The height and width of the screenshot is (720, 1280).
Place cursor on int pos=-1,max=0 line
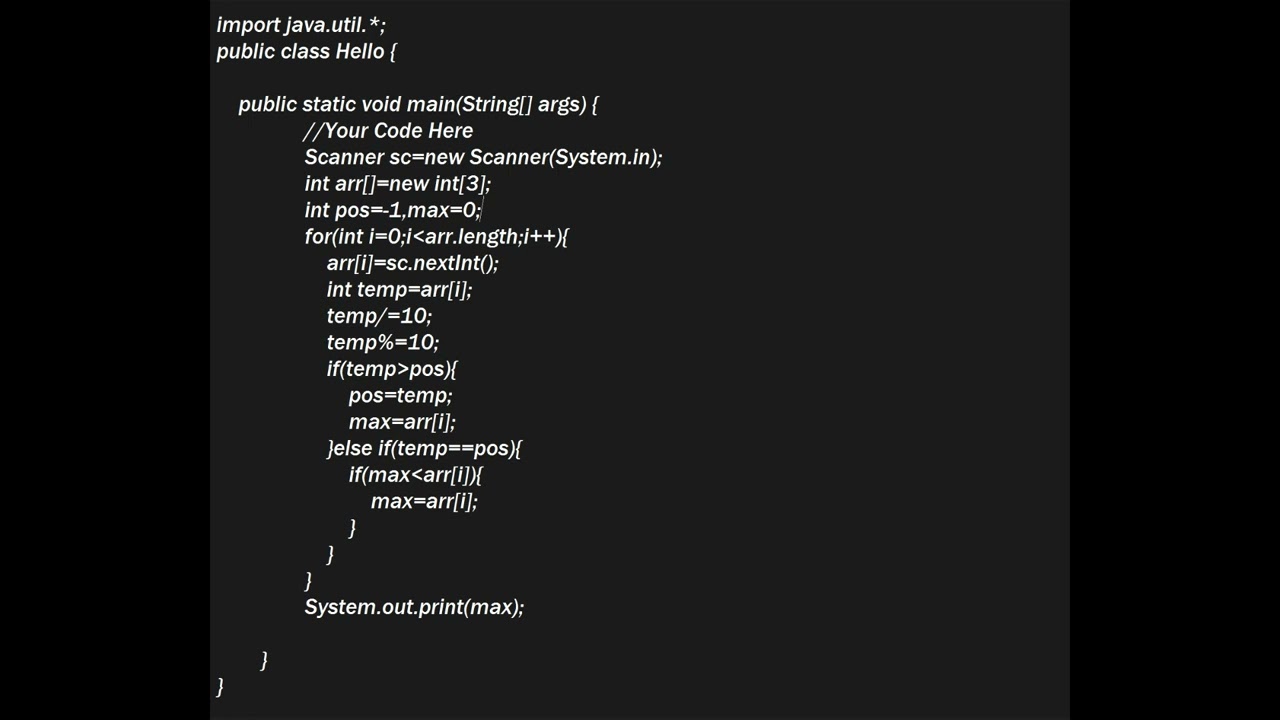point(392,211)
